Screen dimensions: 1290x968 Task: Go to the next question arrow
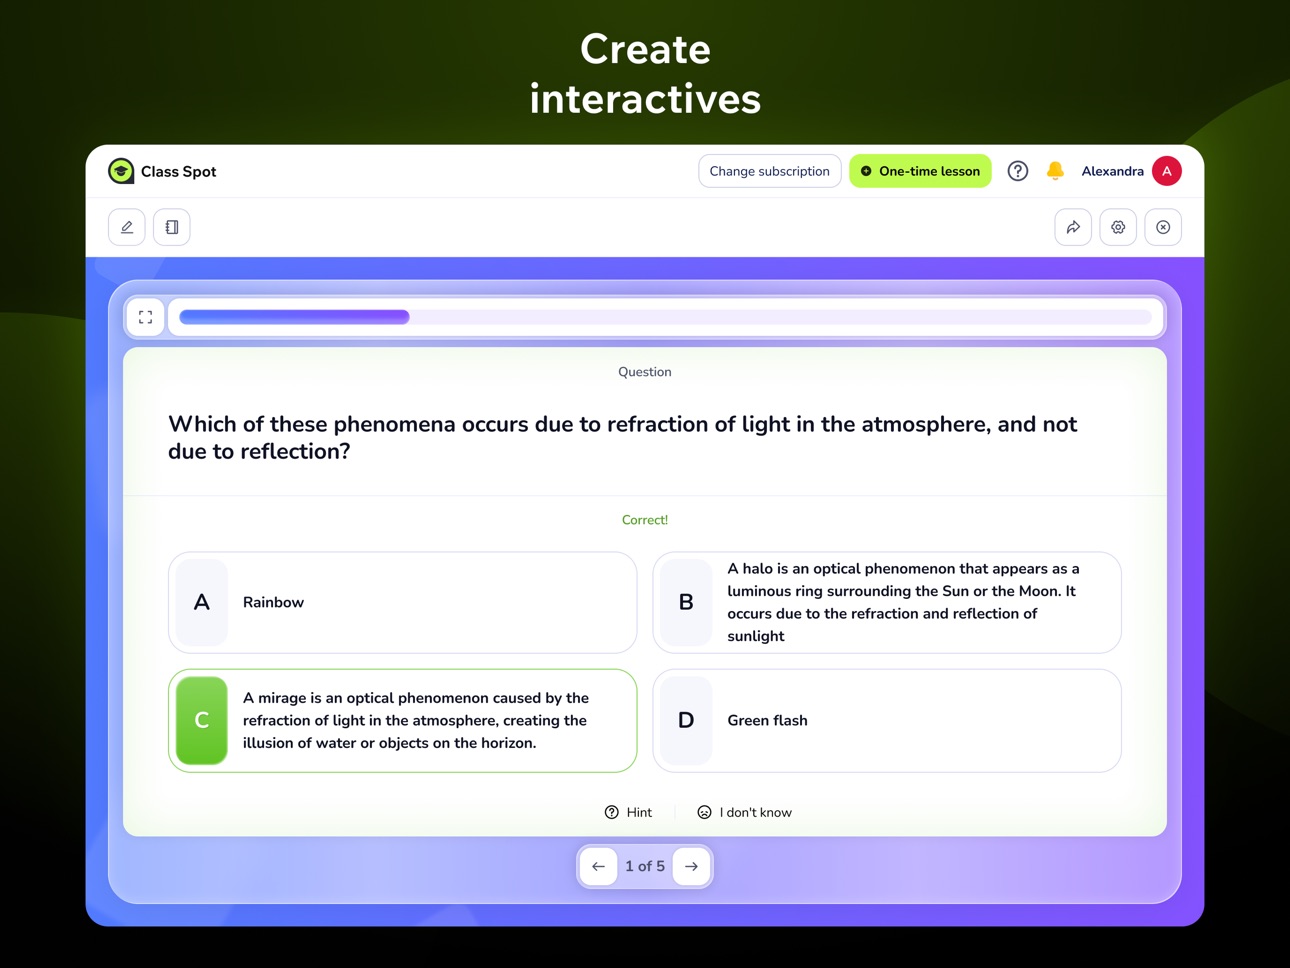pos(692,866)
